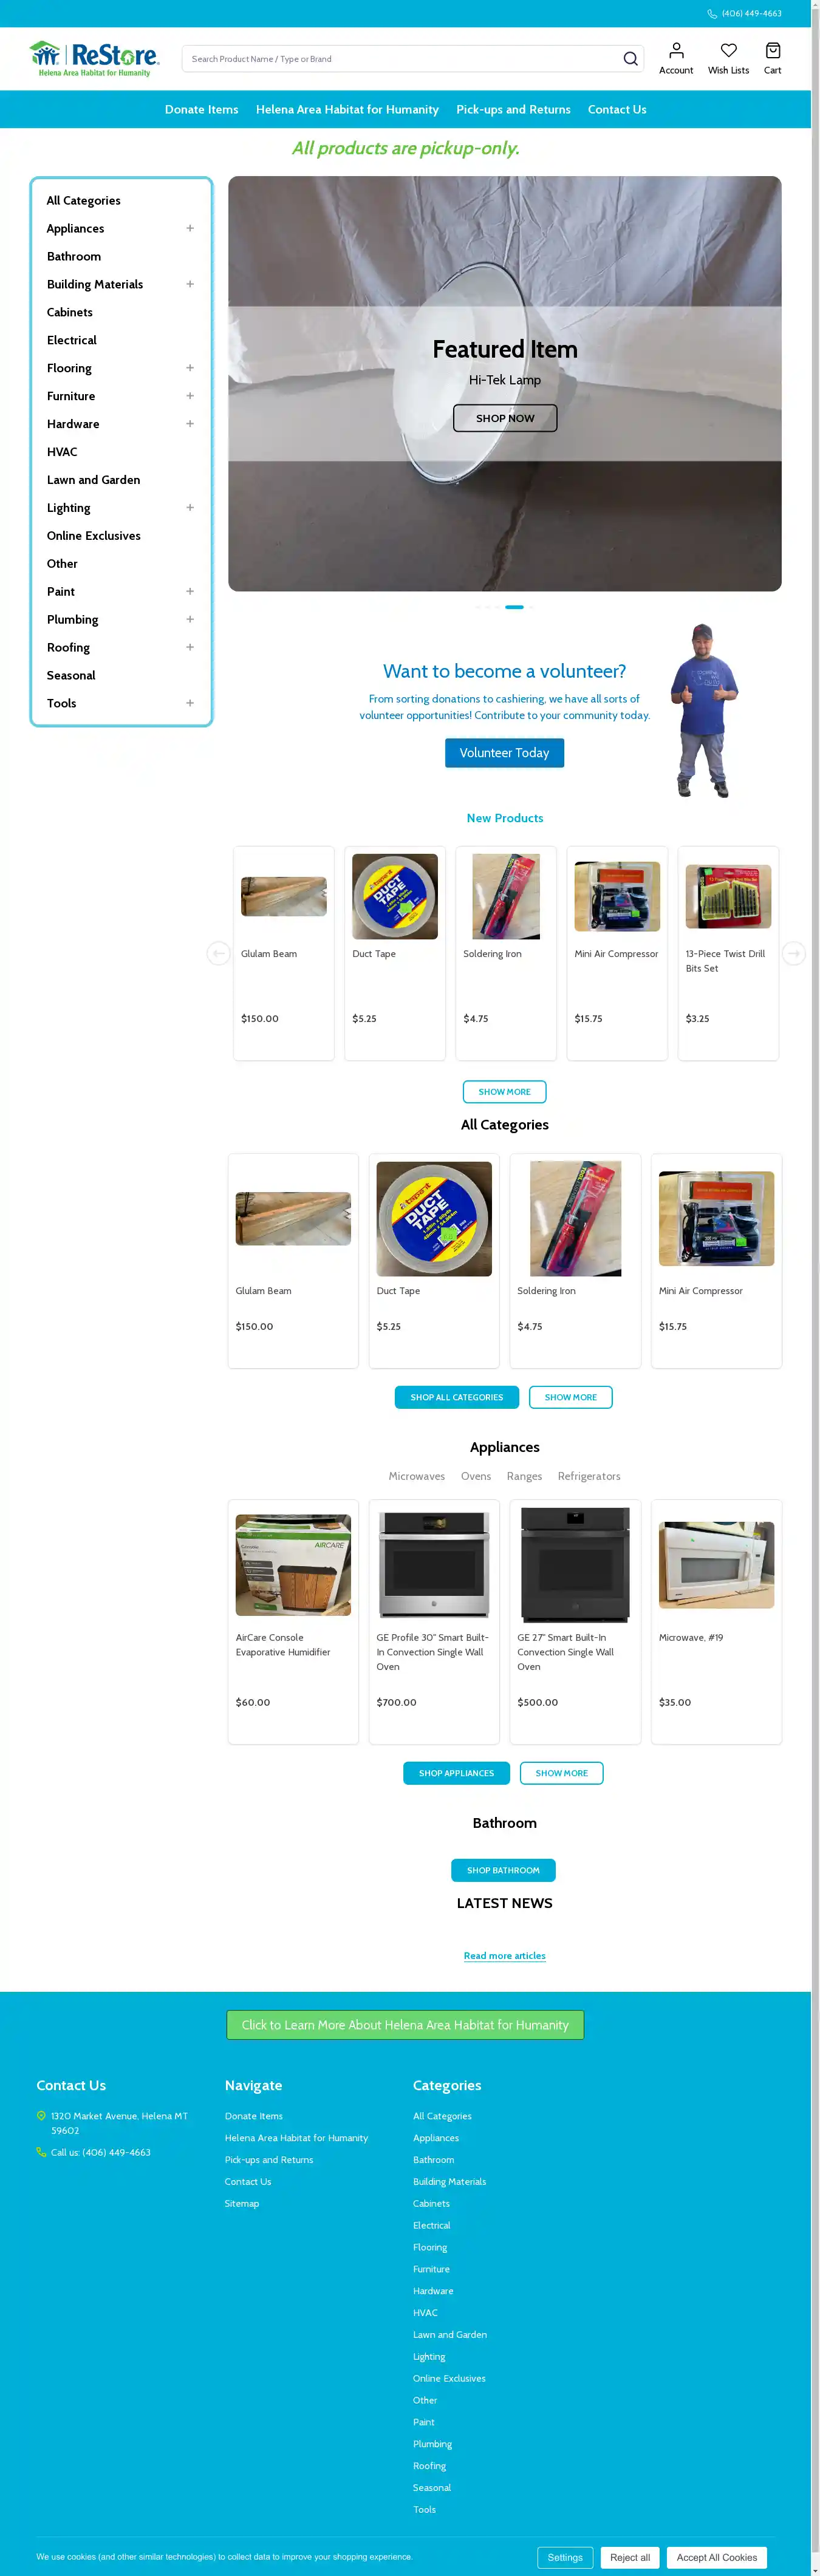Screen dimensions: 820x2576
Task: Expand Building Materials subcategories
Action: pos(190,284)
